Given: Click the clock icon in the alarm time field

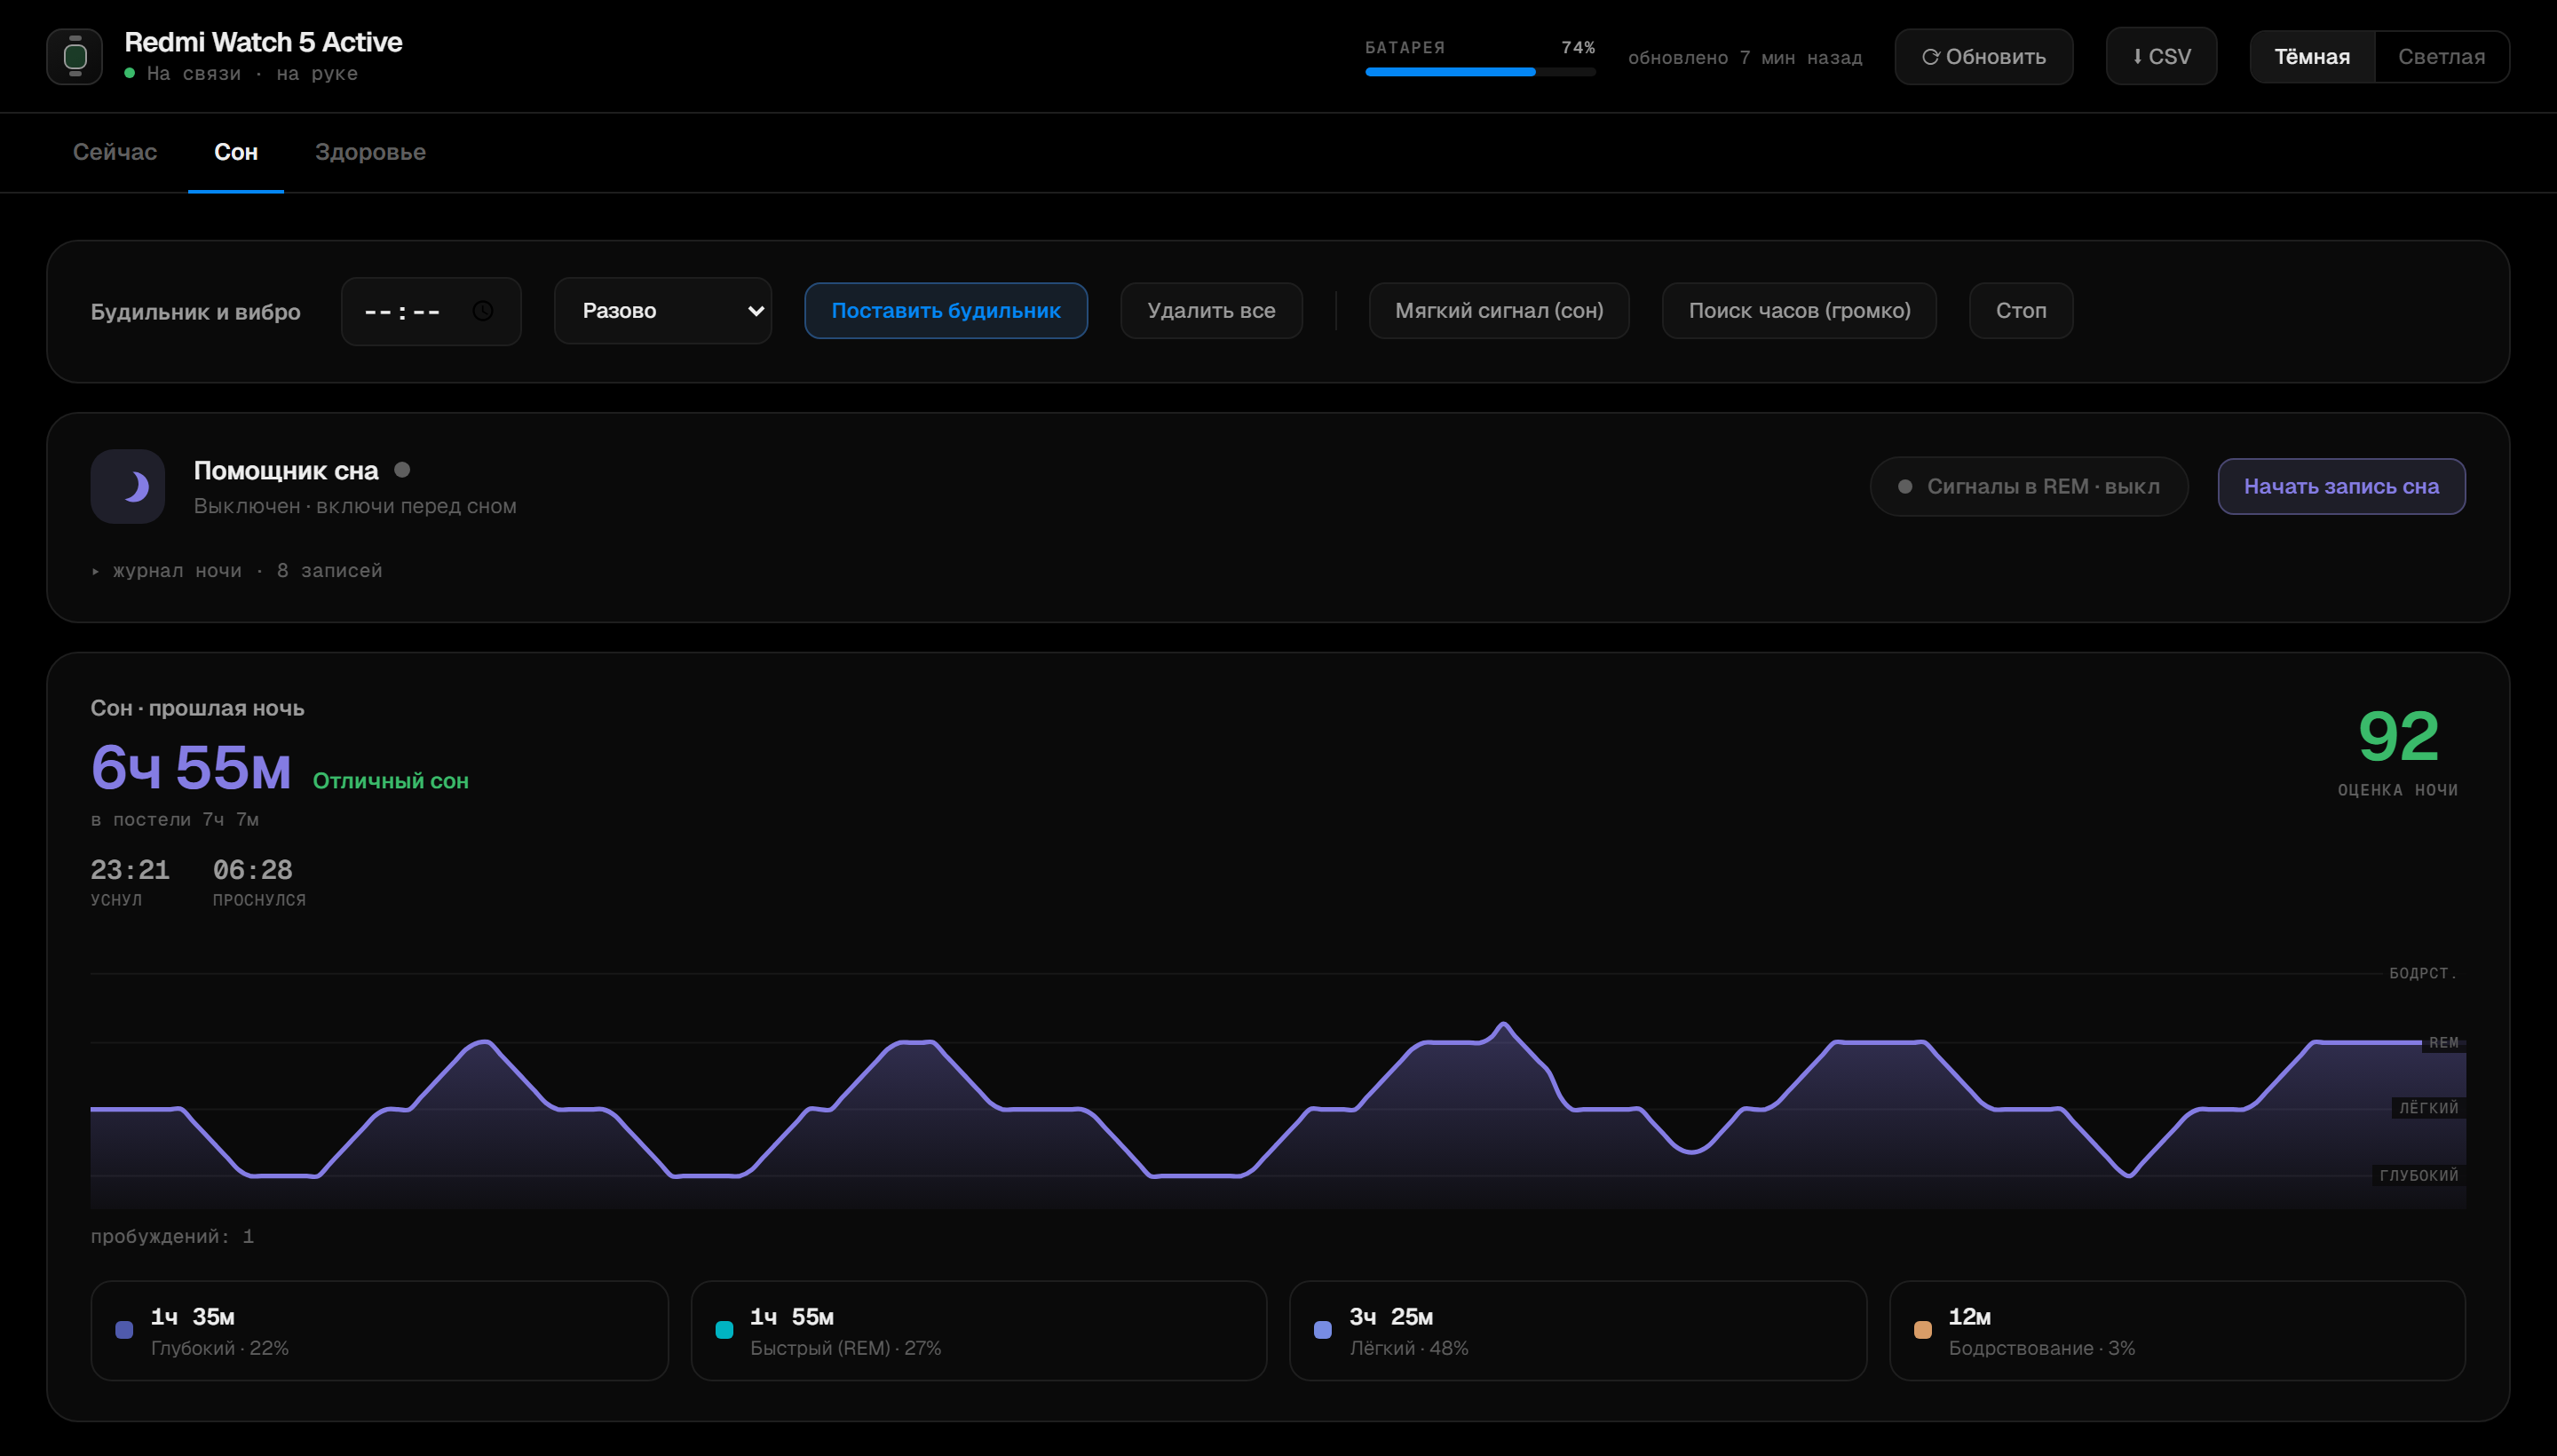Looking at the screenshot, I should [x=482, y=311].
